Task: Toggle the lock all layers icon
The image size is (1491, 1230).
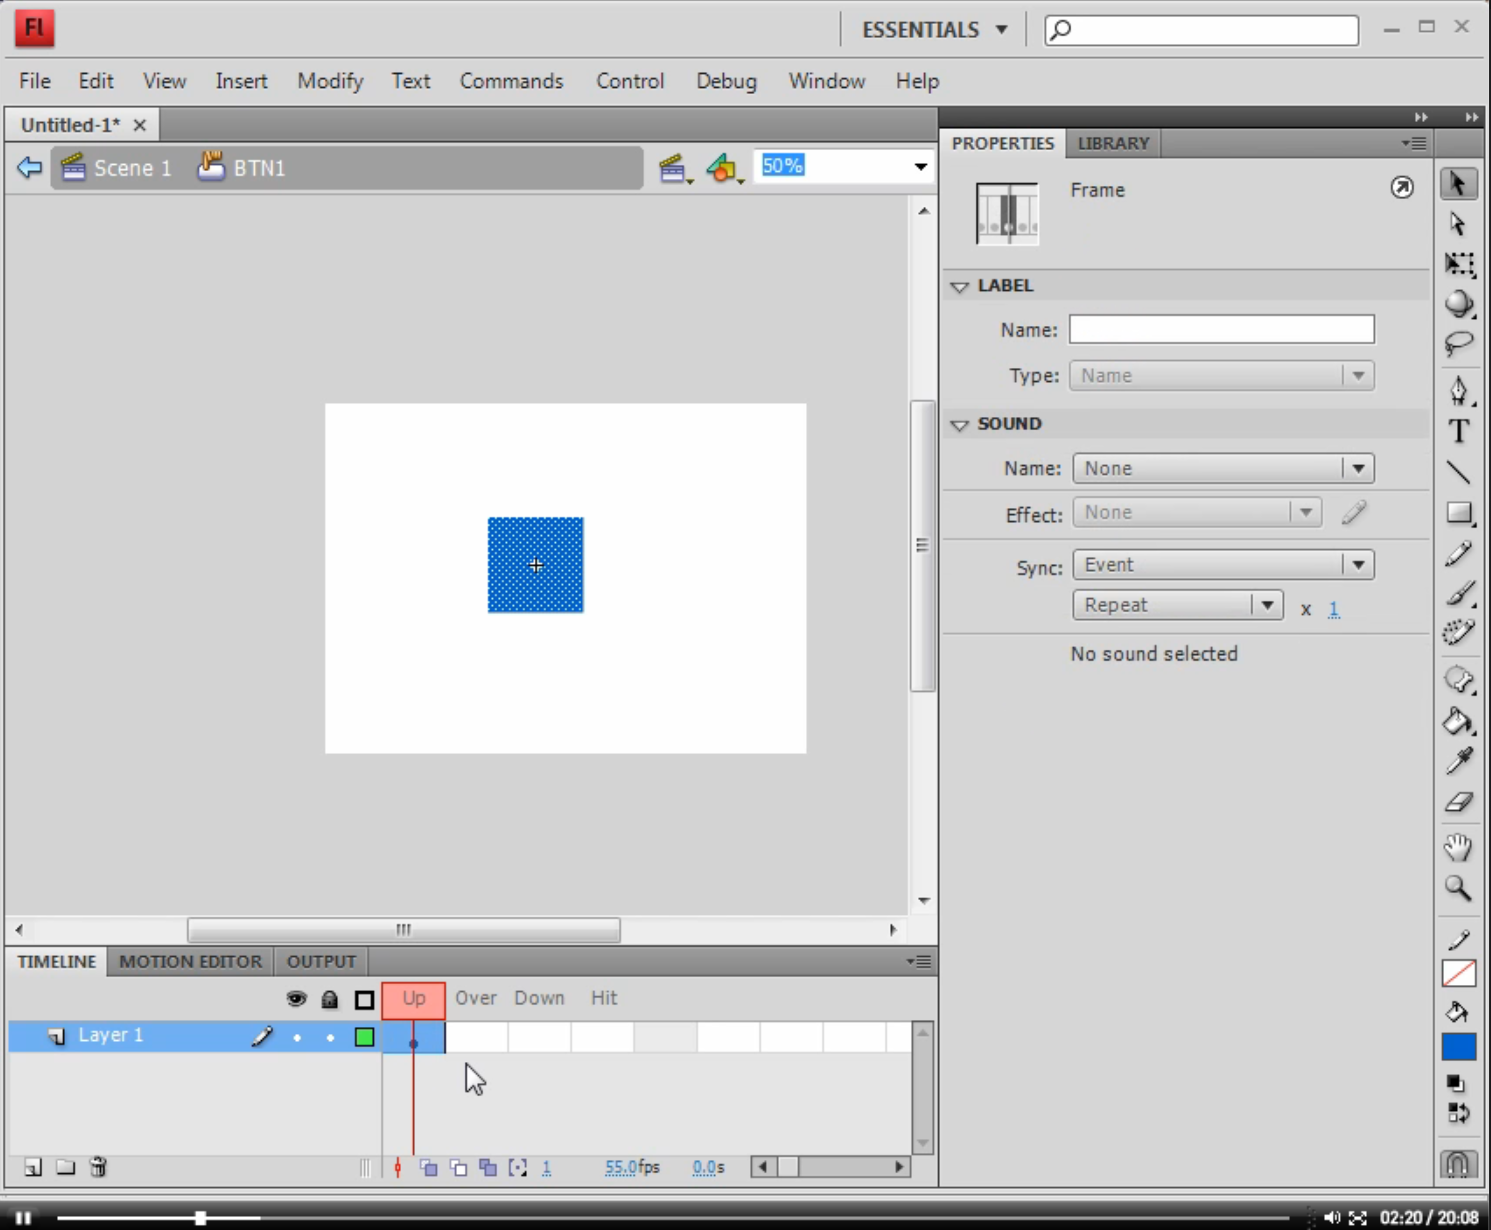Action: (329, 999)
